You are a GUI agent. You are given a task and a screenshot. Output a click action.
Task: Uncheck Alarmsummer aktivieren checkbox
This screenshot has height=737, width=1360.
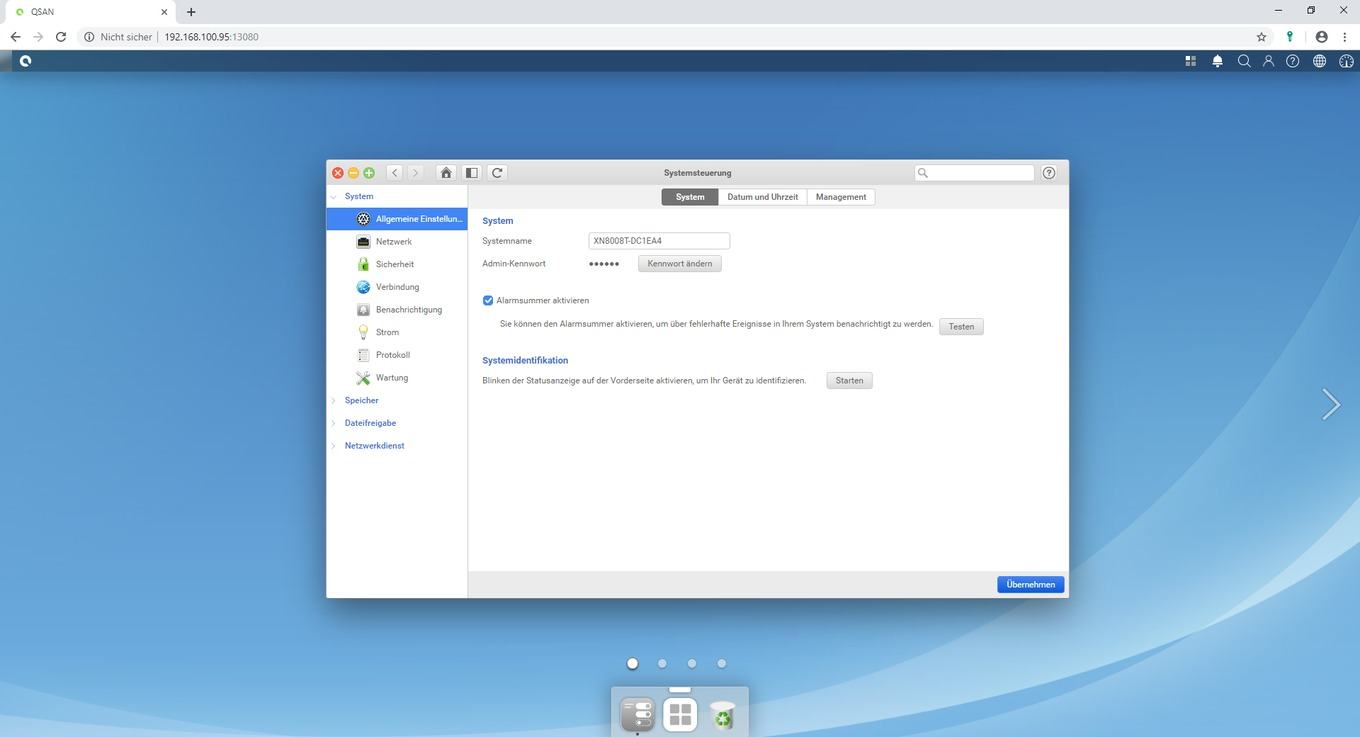coord(488,300)
